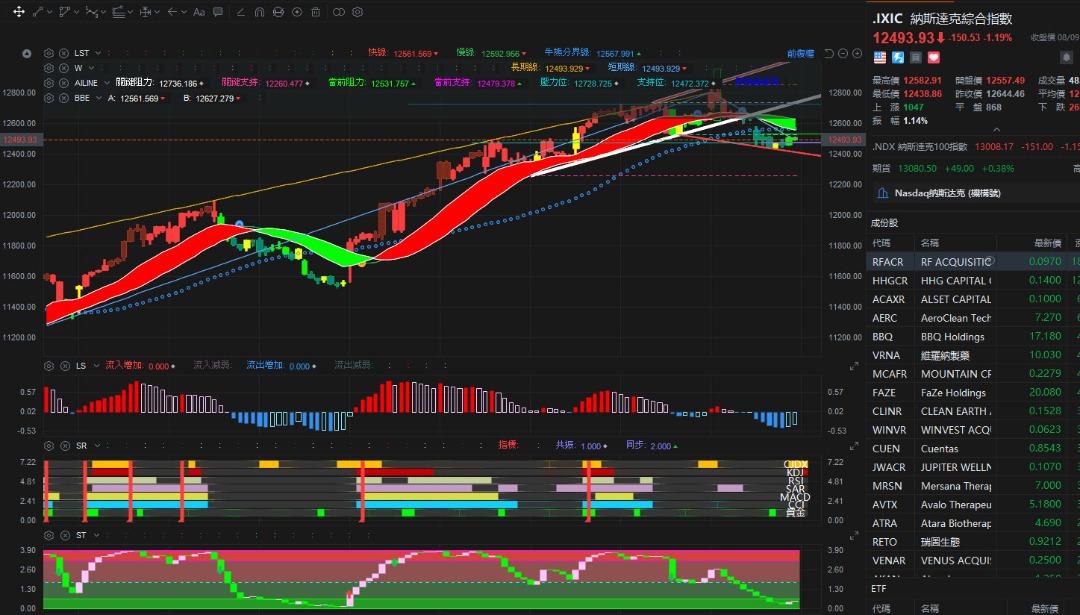1080x615 pixels.
Task: Open settings gear for AILINE indicator
Action: tap(49, 83)
